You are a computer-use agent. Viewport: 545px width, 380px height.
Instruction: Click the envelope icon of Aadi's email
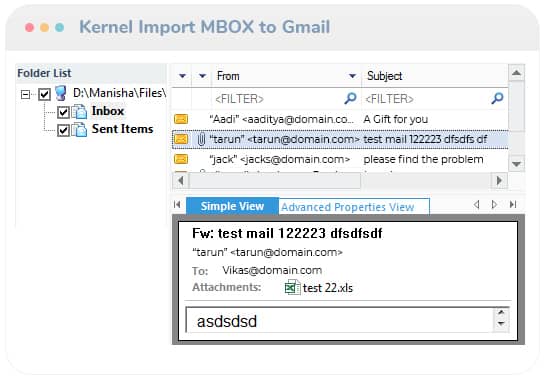tap(181, 119)
